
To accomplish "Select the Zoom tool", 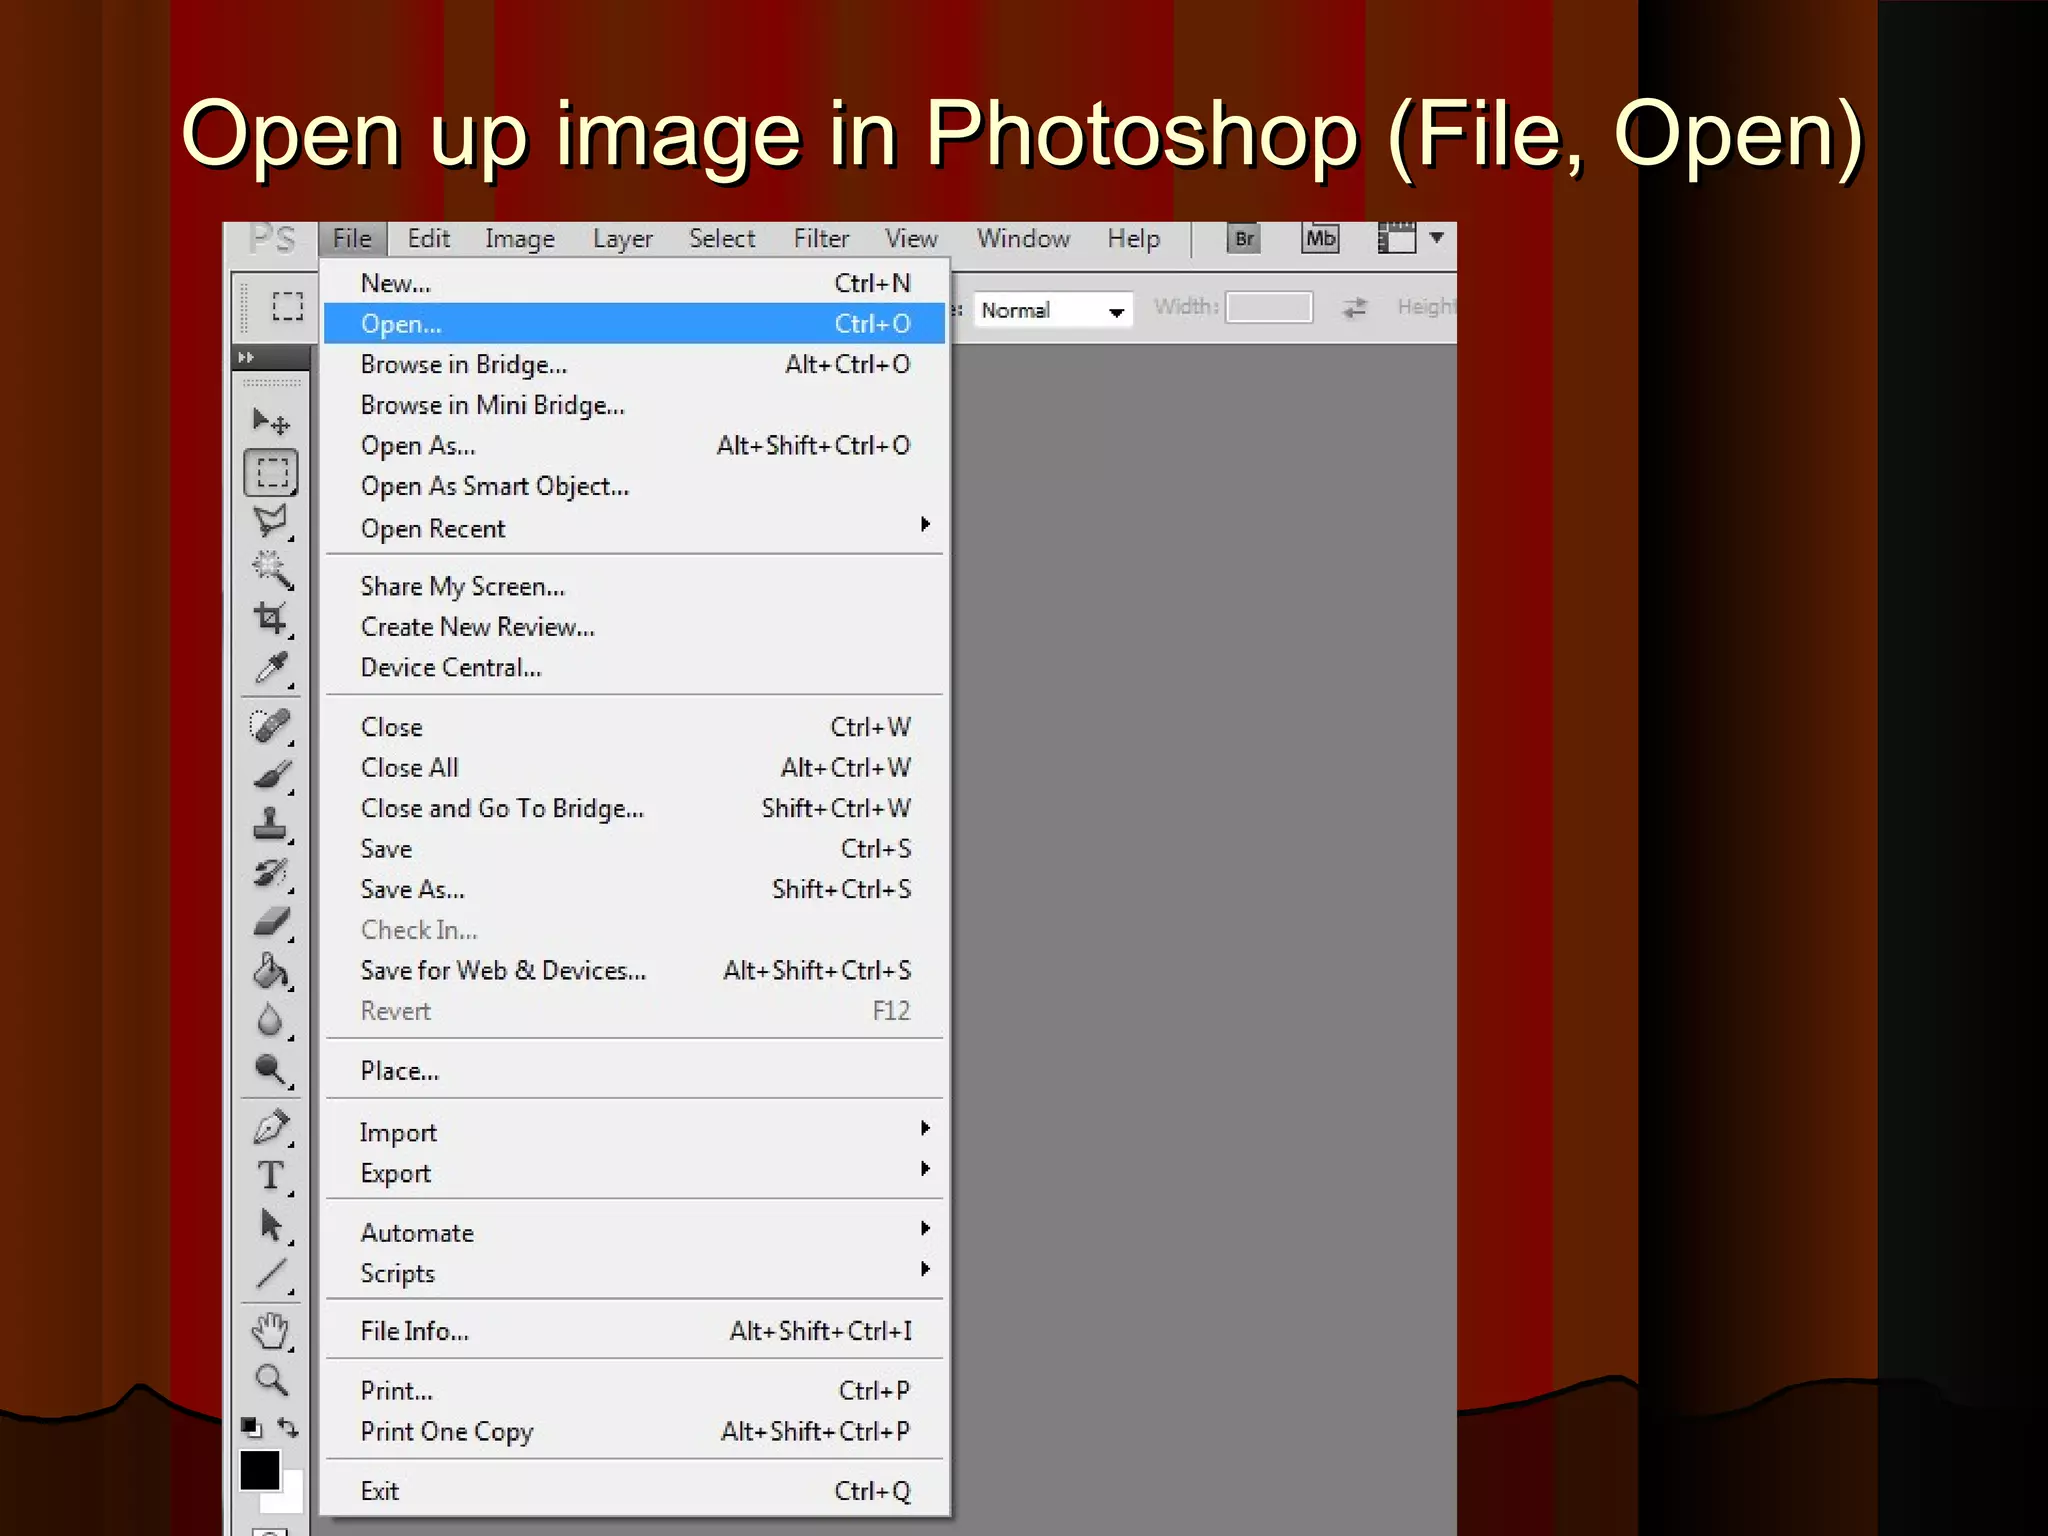I will 271,1380.
